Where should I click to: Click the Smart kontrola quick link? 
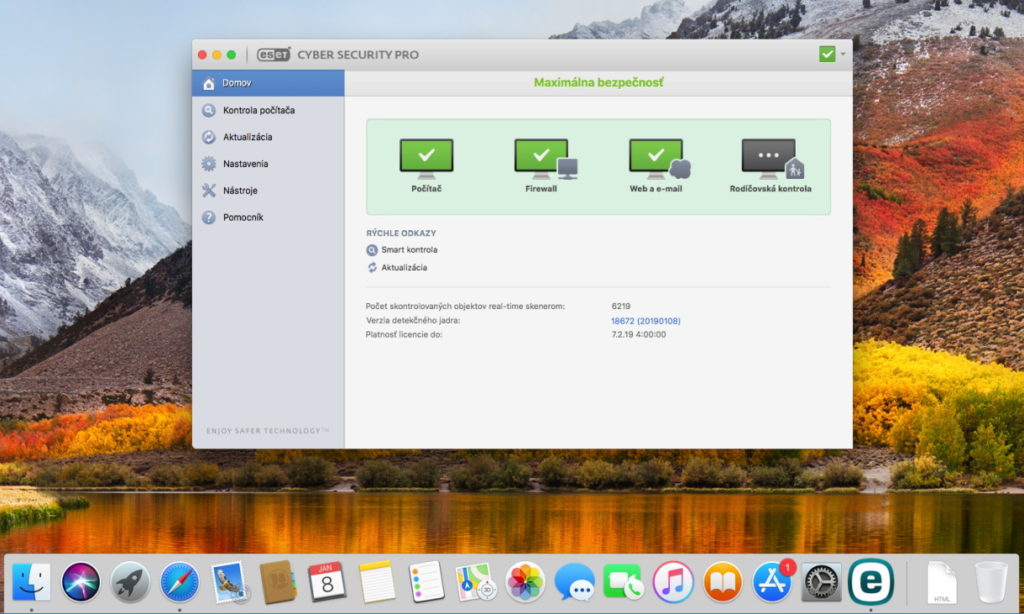pyautogui.click(x=409, y=250)
